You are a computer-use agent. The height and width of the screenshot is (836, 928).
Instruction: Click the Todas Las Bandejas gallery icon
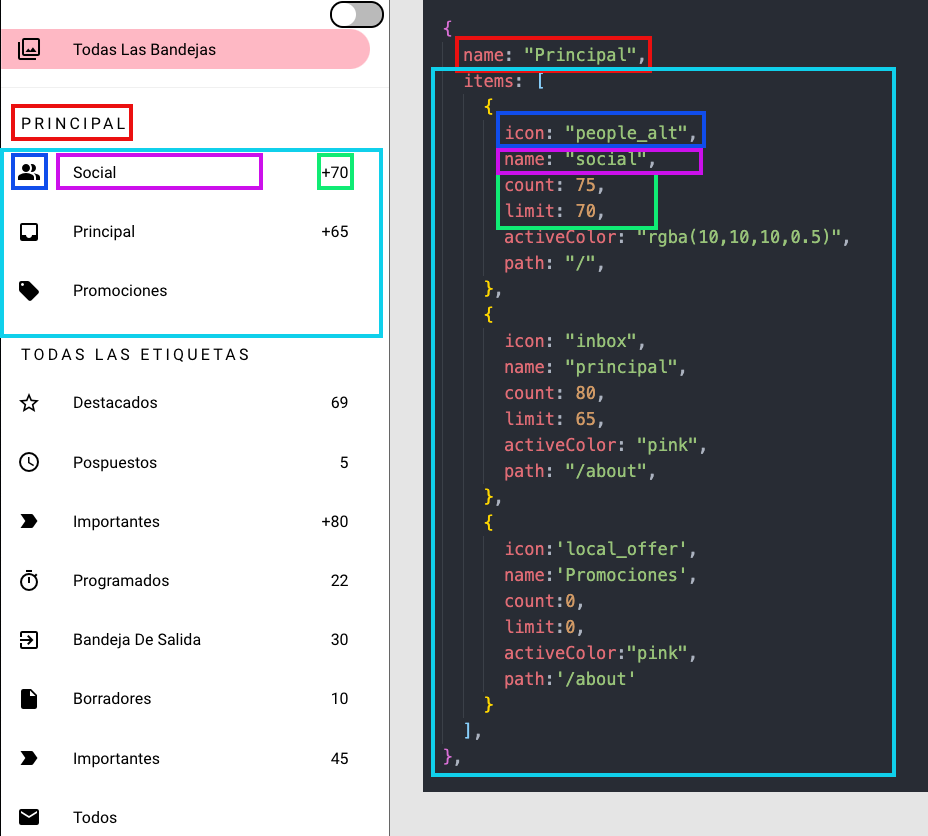29,49
